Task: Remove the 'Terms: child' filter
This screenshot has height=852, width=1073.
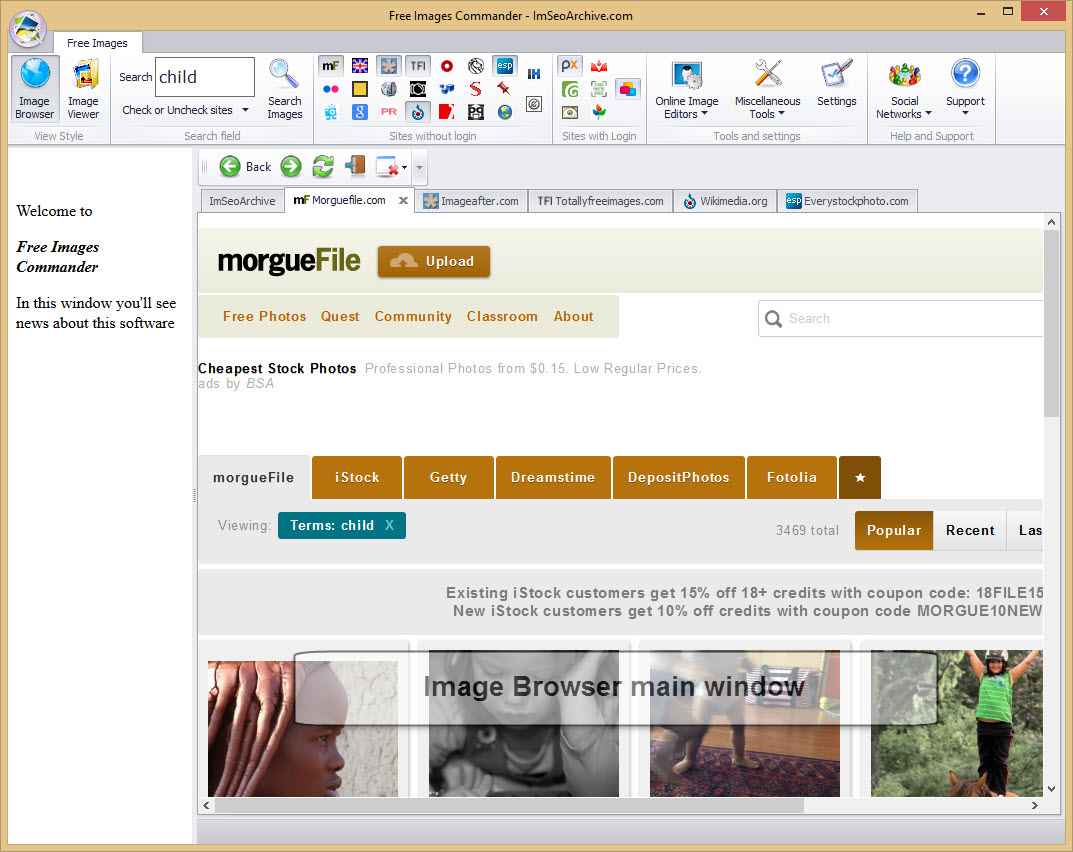Action: [389, 525]
